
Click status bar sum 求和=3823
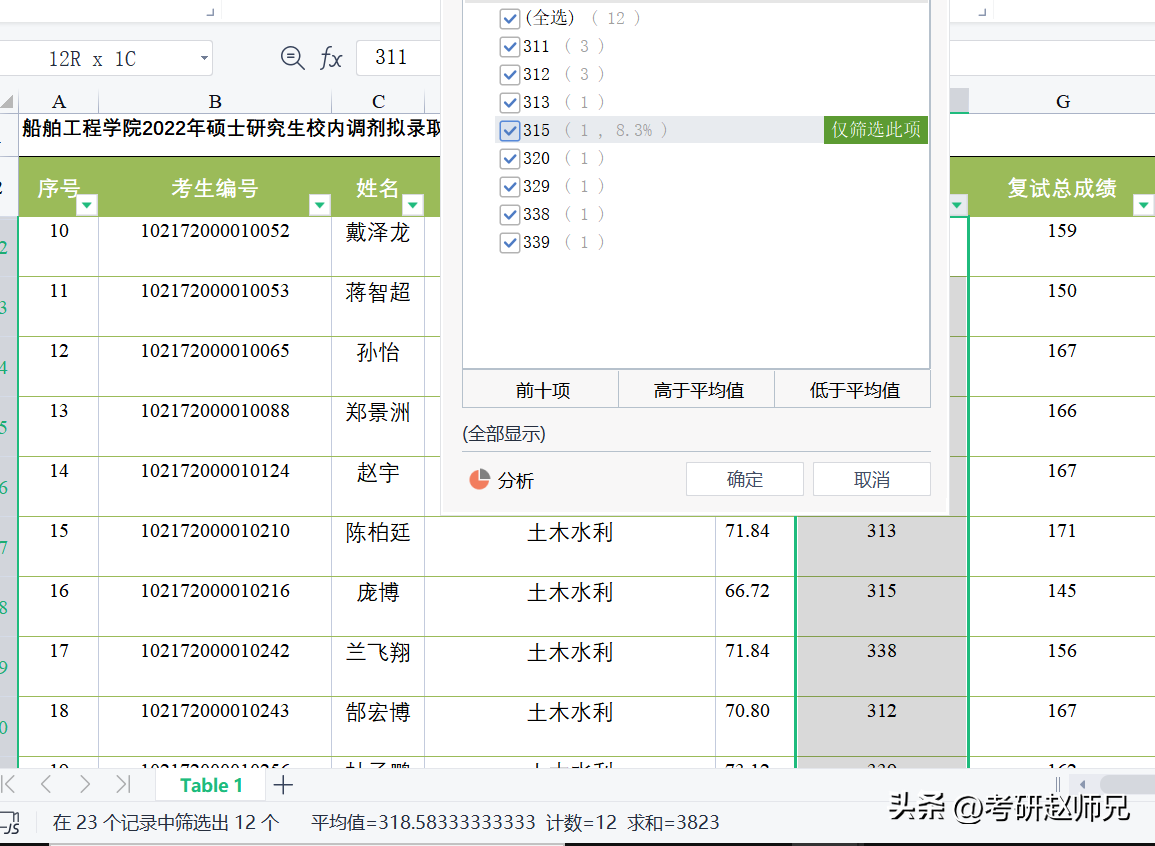673,822
